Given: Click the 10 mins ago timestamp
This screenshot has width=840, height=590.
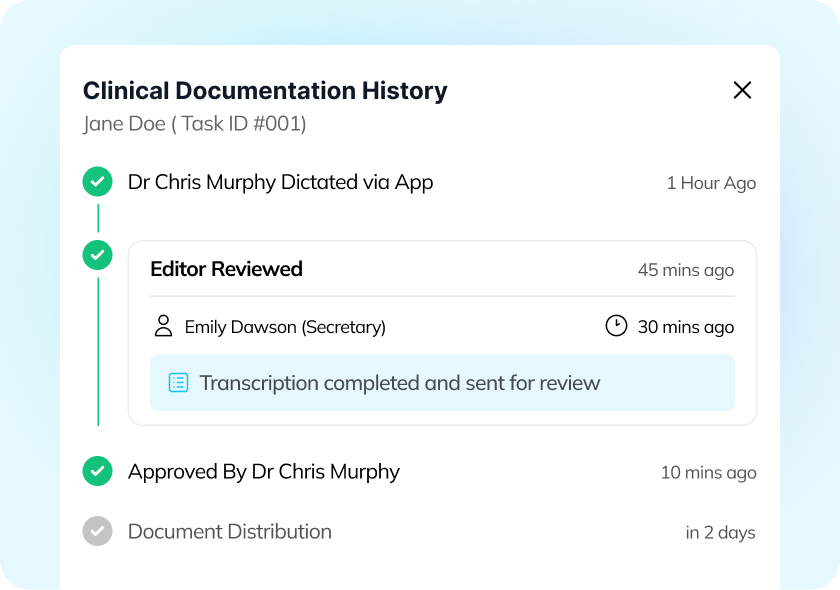Looking at the screenshot, I should (708, 473).
